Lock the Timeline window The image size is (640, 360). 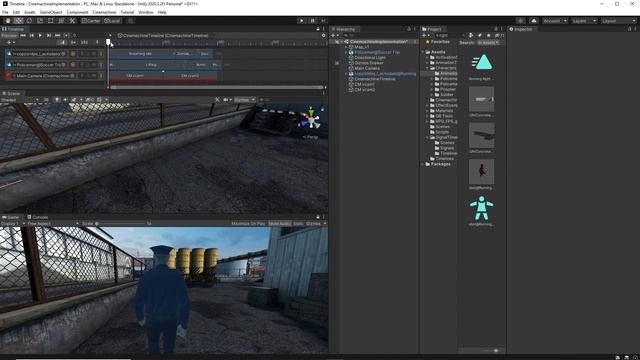(x=318, y=29)
